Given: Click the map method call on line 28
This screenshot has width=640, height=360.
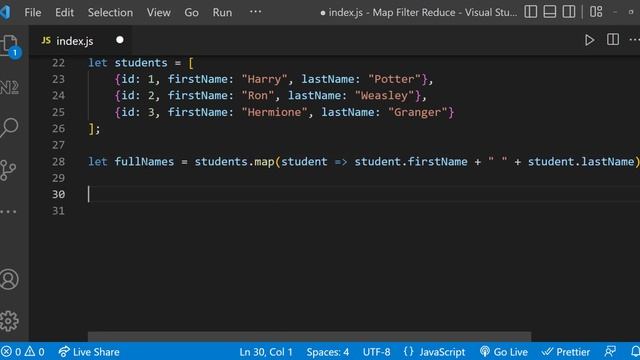Looking at the screenshot, I should tap(264, 162).
